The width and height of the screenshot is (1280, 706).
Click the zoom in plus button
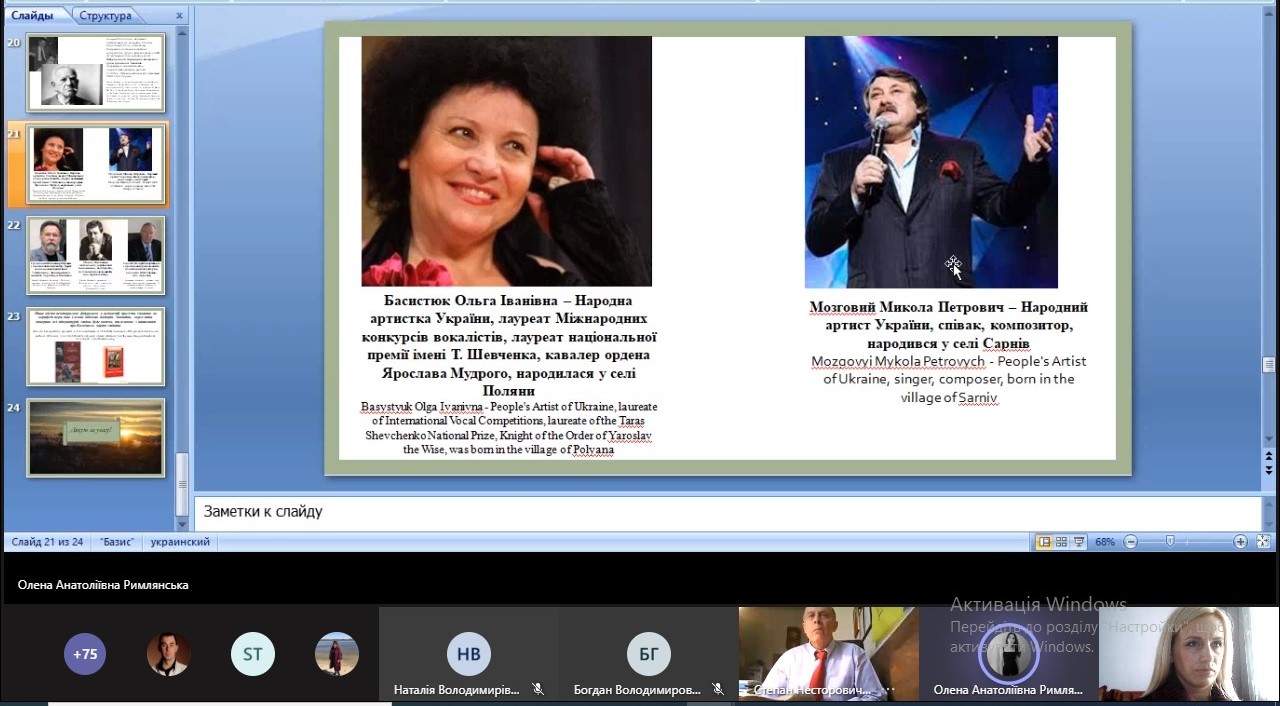(x=1240, y=542)
